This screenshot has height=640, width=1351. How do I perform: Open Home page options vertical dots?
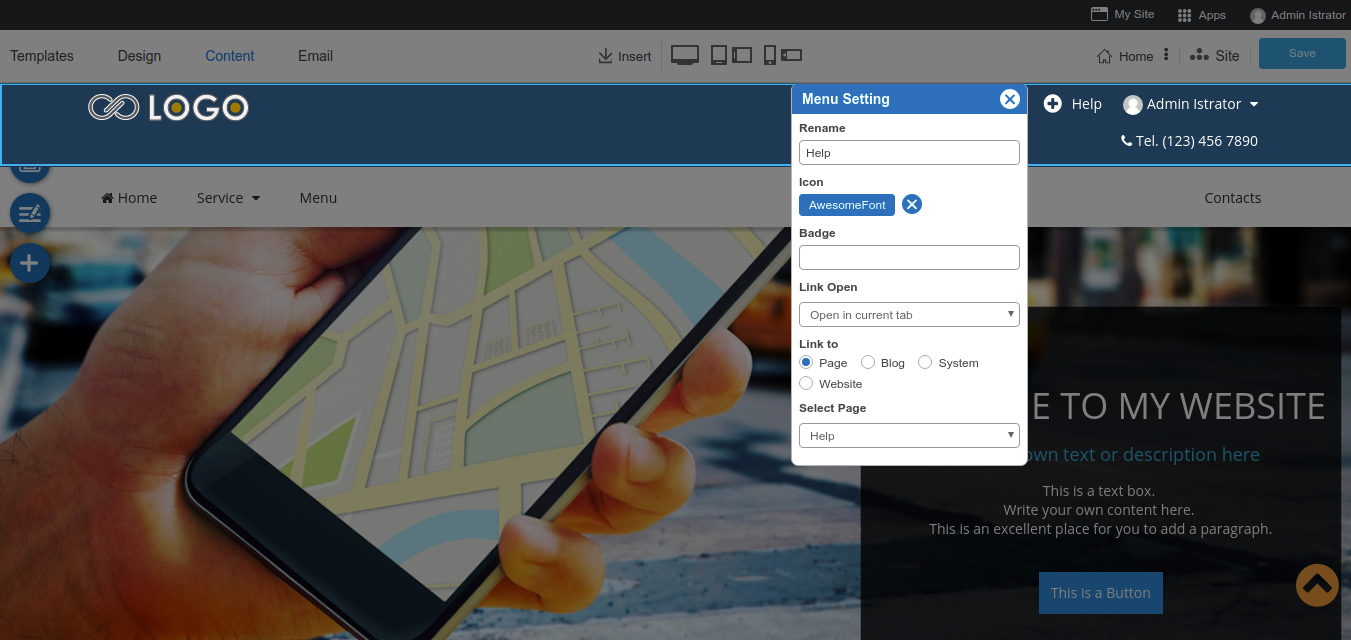[x=1166, y=55]
